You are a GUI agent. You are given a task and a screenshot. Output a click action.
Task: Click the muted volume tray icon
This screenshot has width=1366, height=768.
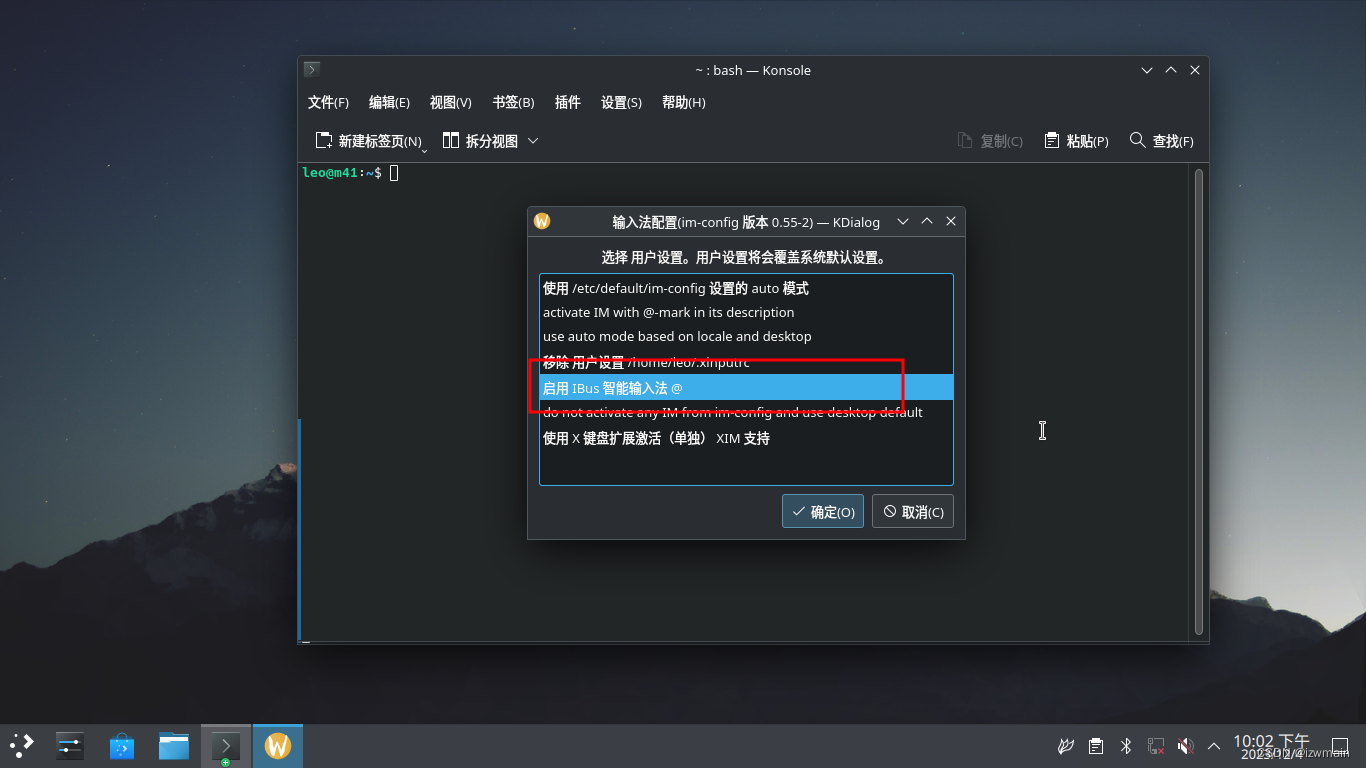pos(1185,746)
